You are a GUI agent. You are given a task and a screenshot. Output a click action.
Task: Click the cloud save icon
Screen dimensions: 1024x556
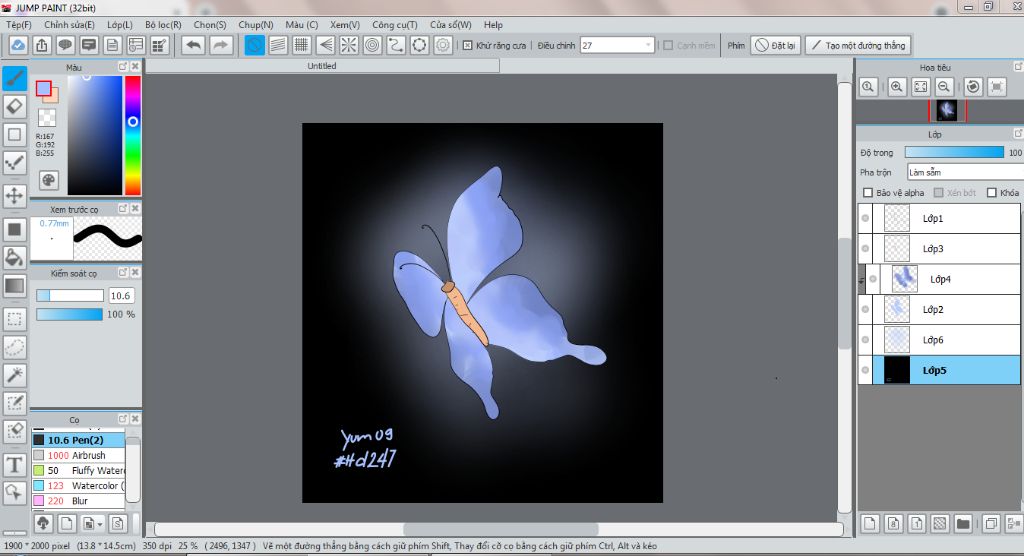[x=18, y=45]
